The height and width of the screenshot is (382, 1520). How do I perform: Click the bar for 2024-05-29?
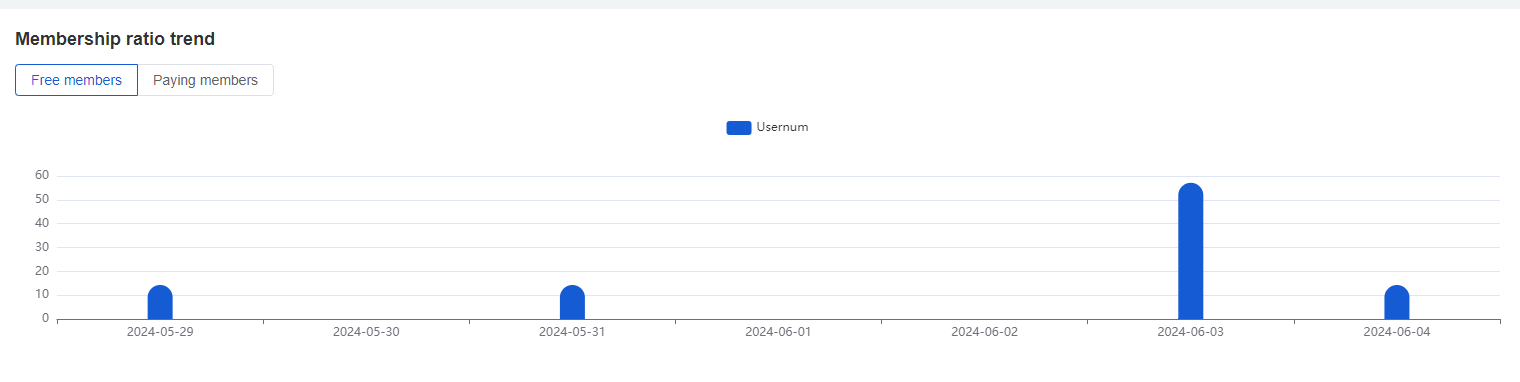point(160,302)
